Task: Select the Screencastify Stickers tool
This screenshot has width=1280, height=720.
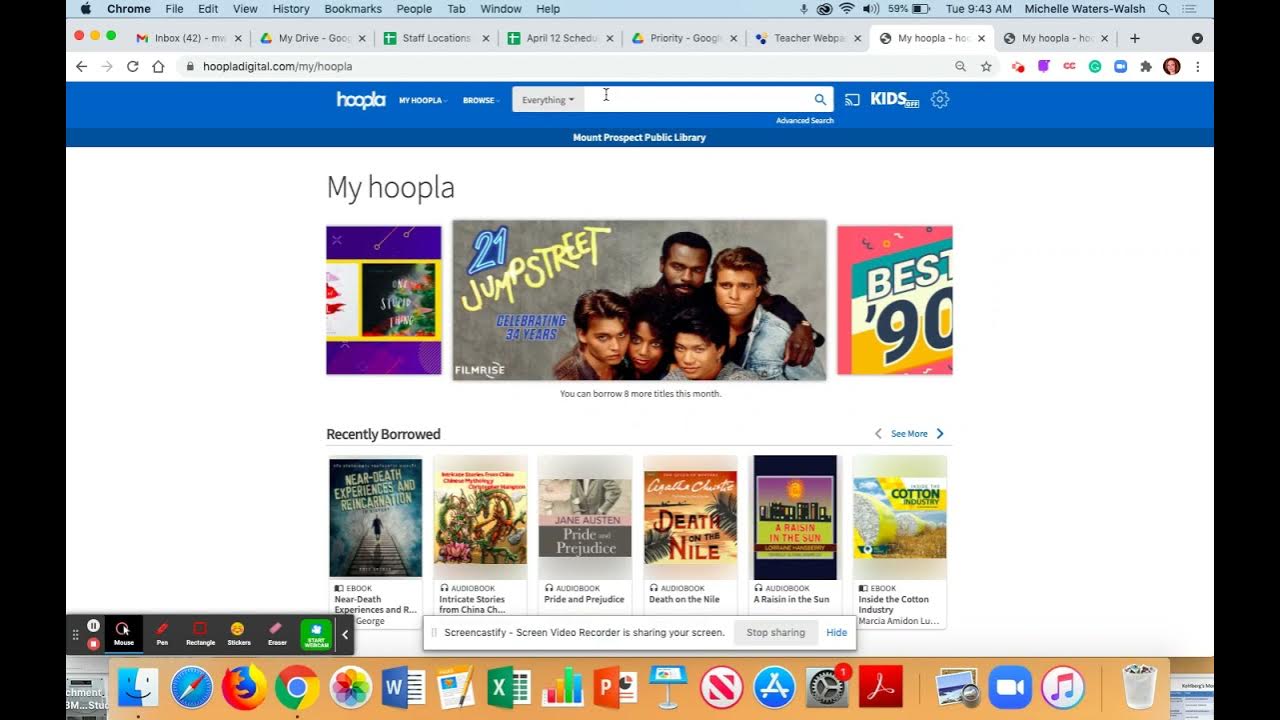Action: 239,633
